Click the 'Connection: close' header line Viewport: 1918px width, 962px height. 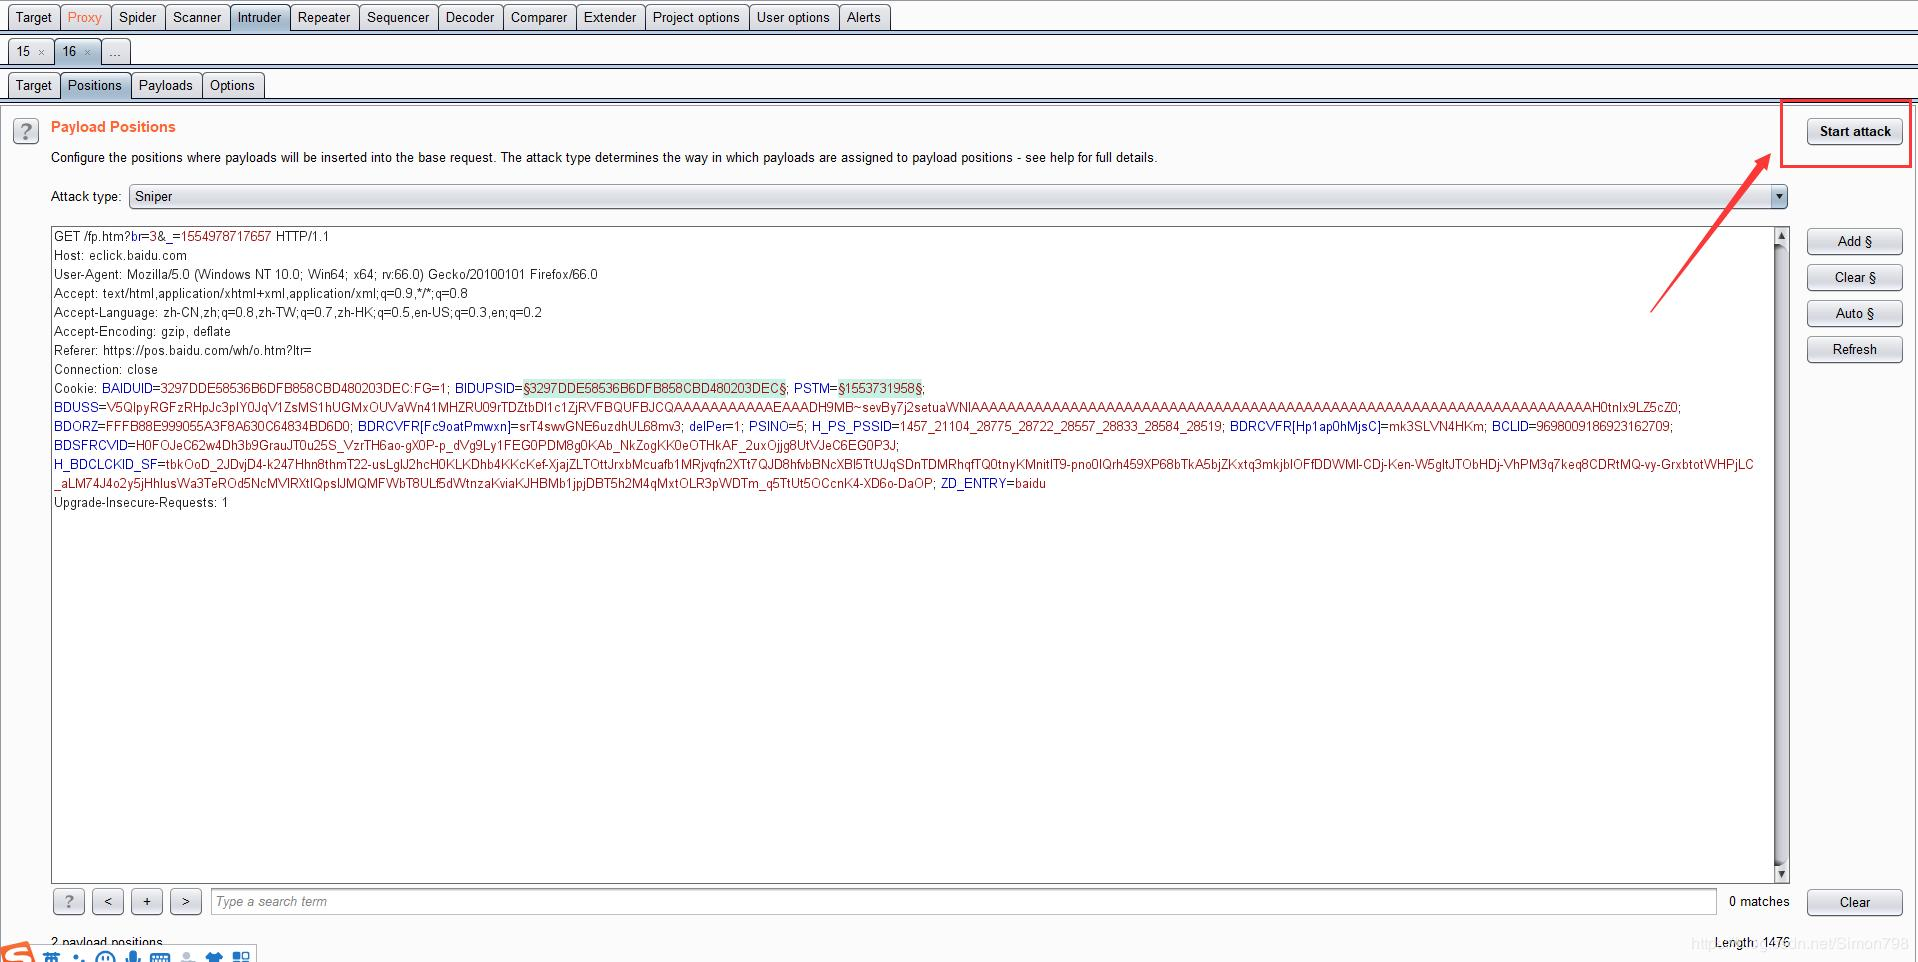pyautogui.click(x=106, y=369)
